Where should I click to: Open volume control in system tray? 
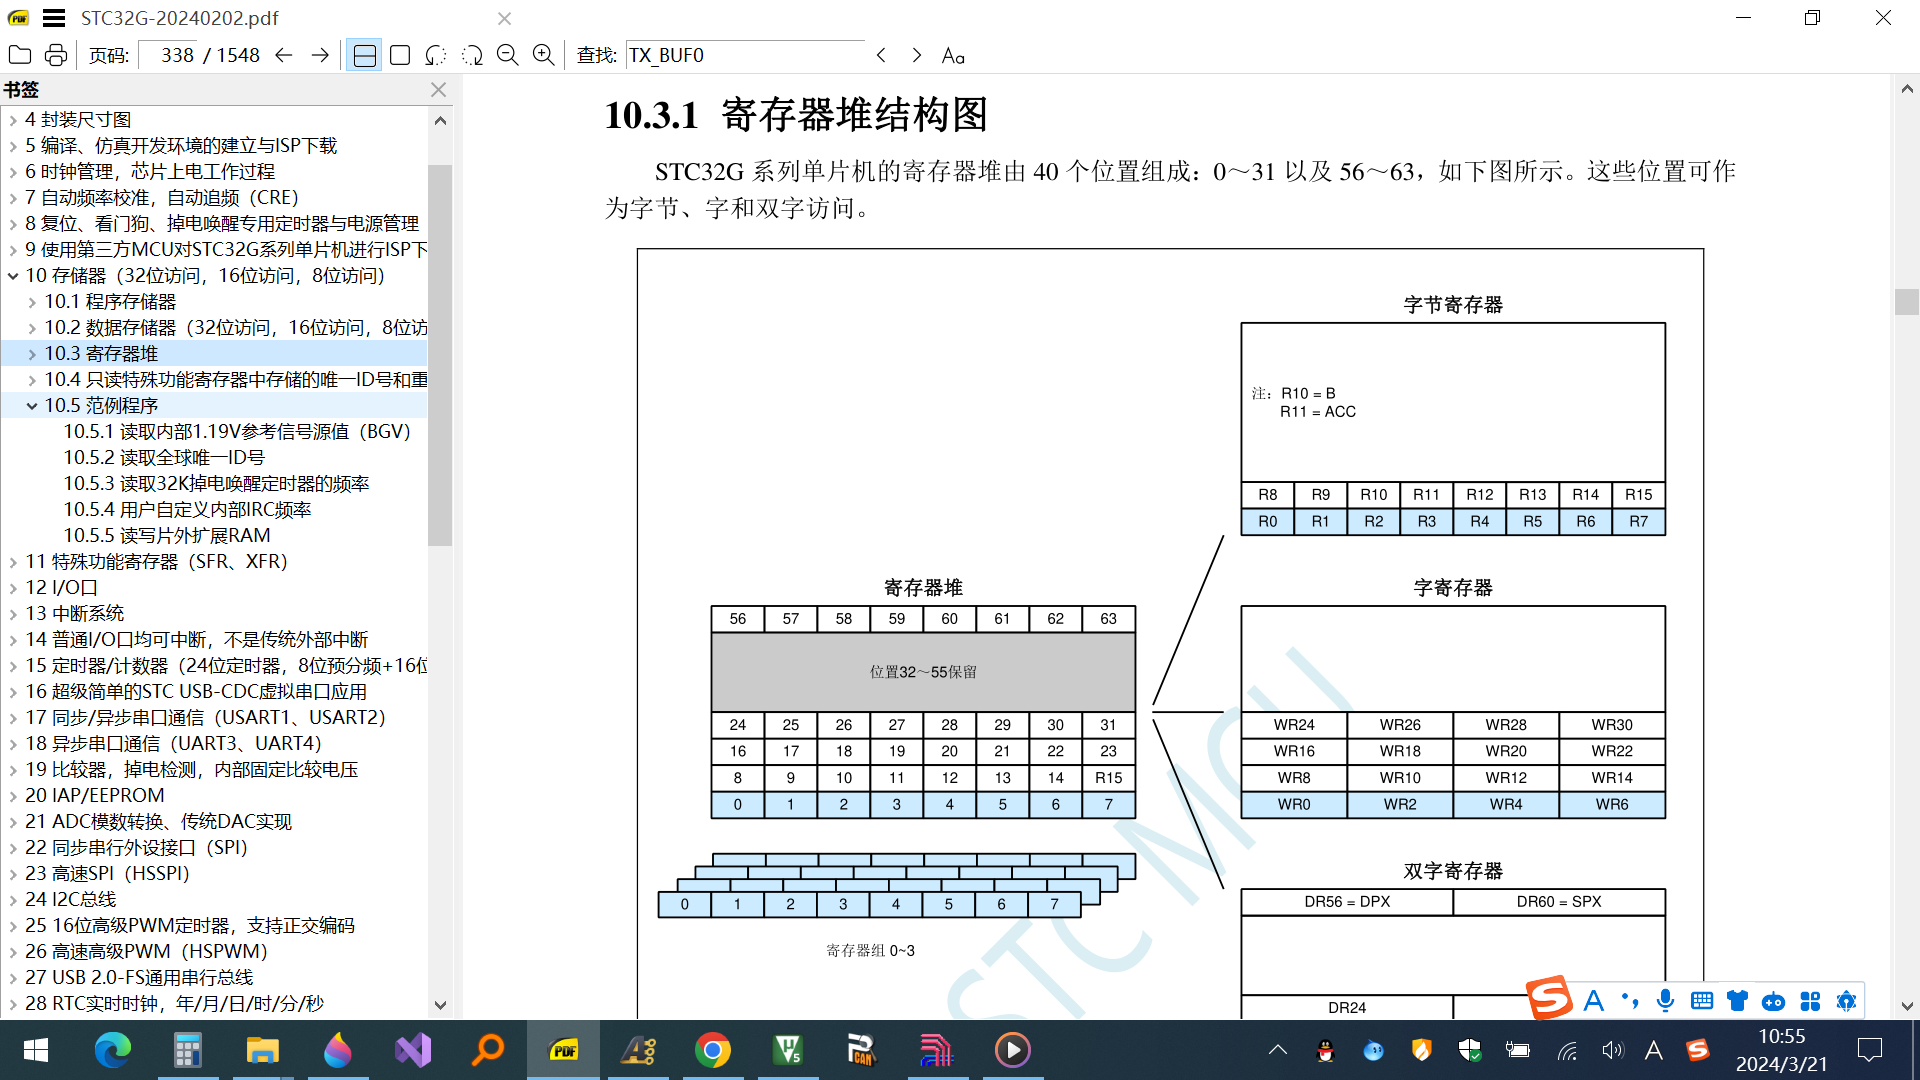(1612, 1050)
